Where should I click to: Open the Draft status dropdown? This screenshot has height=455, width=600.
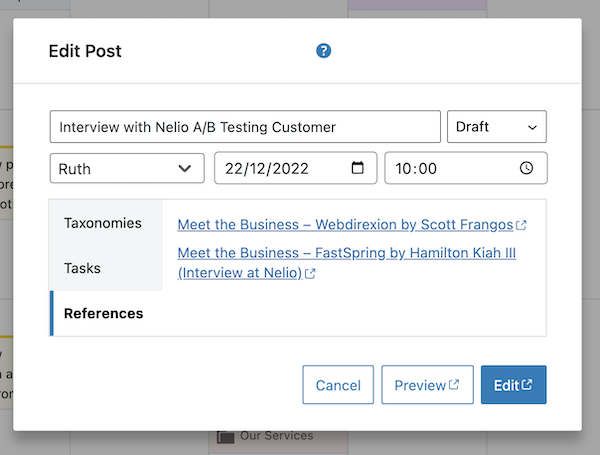coord(496,127)
